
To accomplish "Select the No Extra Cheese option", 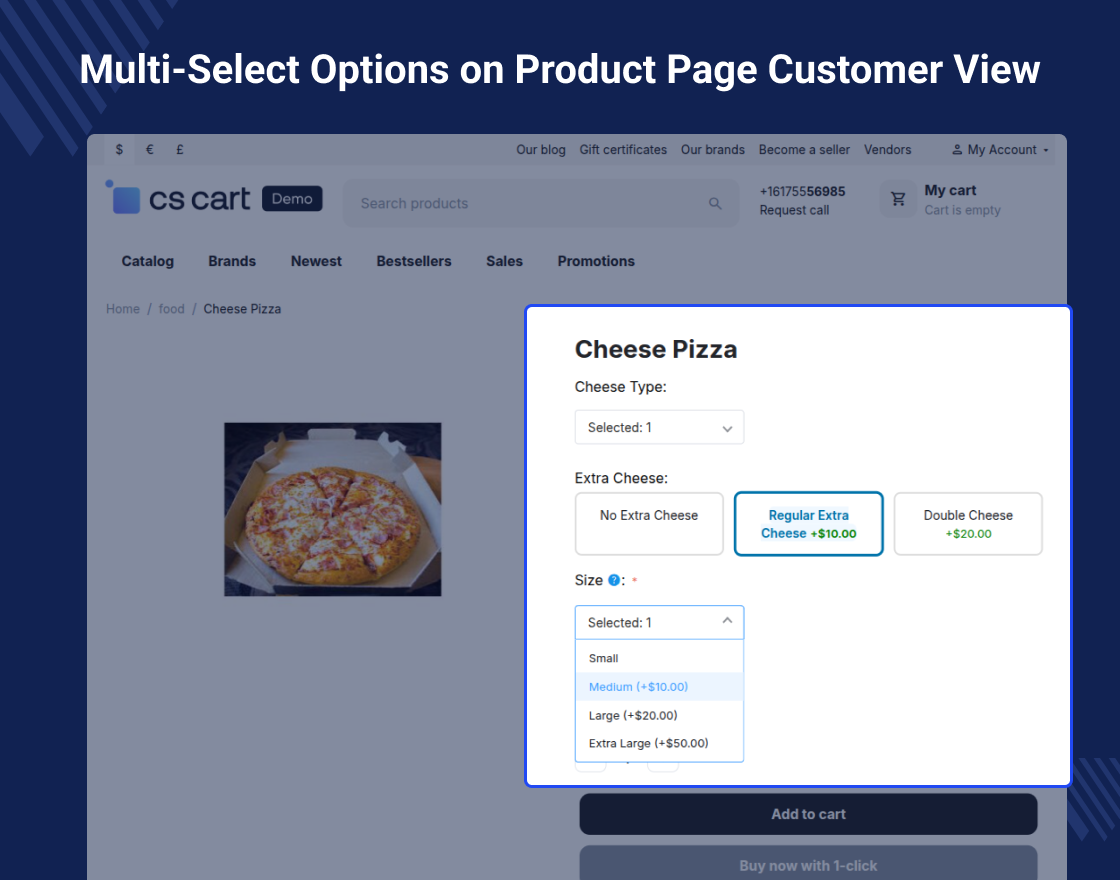I will click(649, 523).
